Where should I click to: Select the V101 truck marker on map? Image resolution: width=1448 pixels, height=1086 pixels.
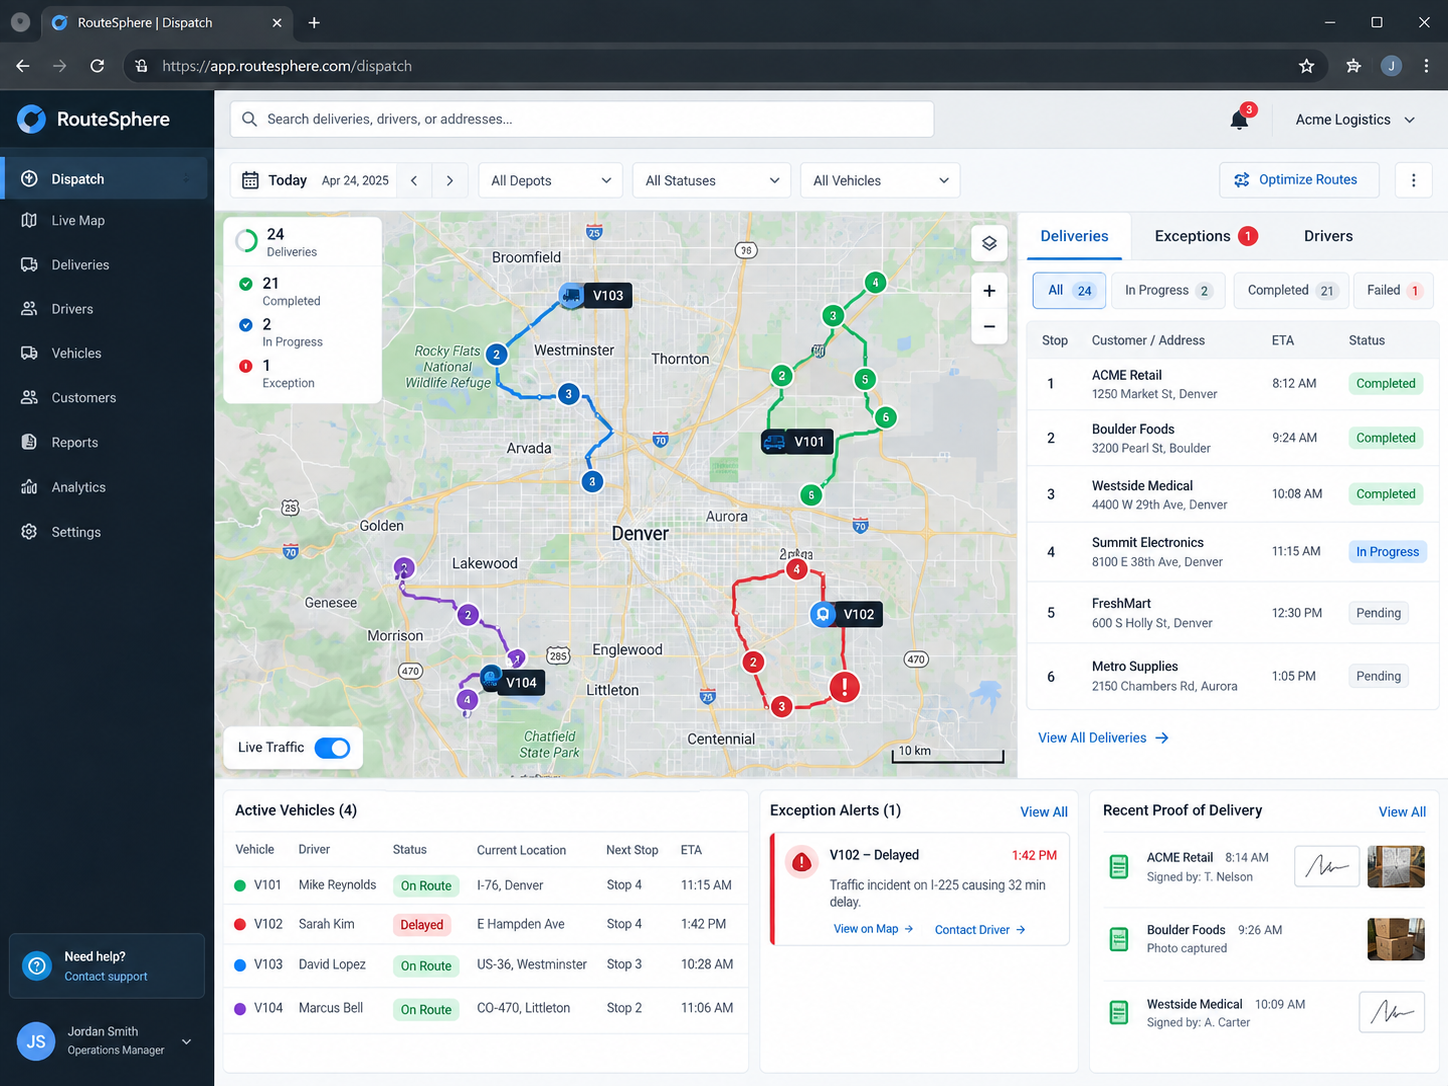[x=774, y=441]
